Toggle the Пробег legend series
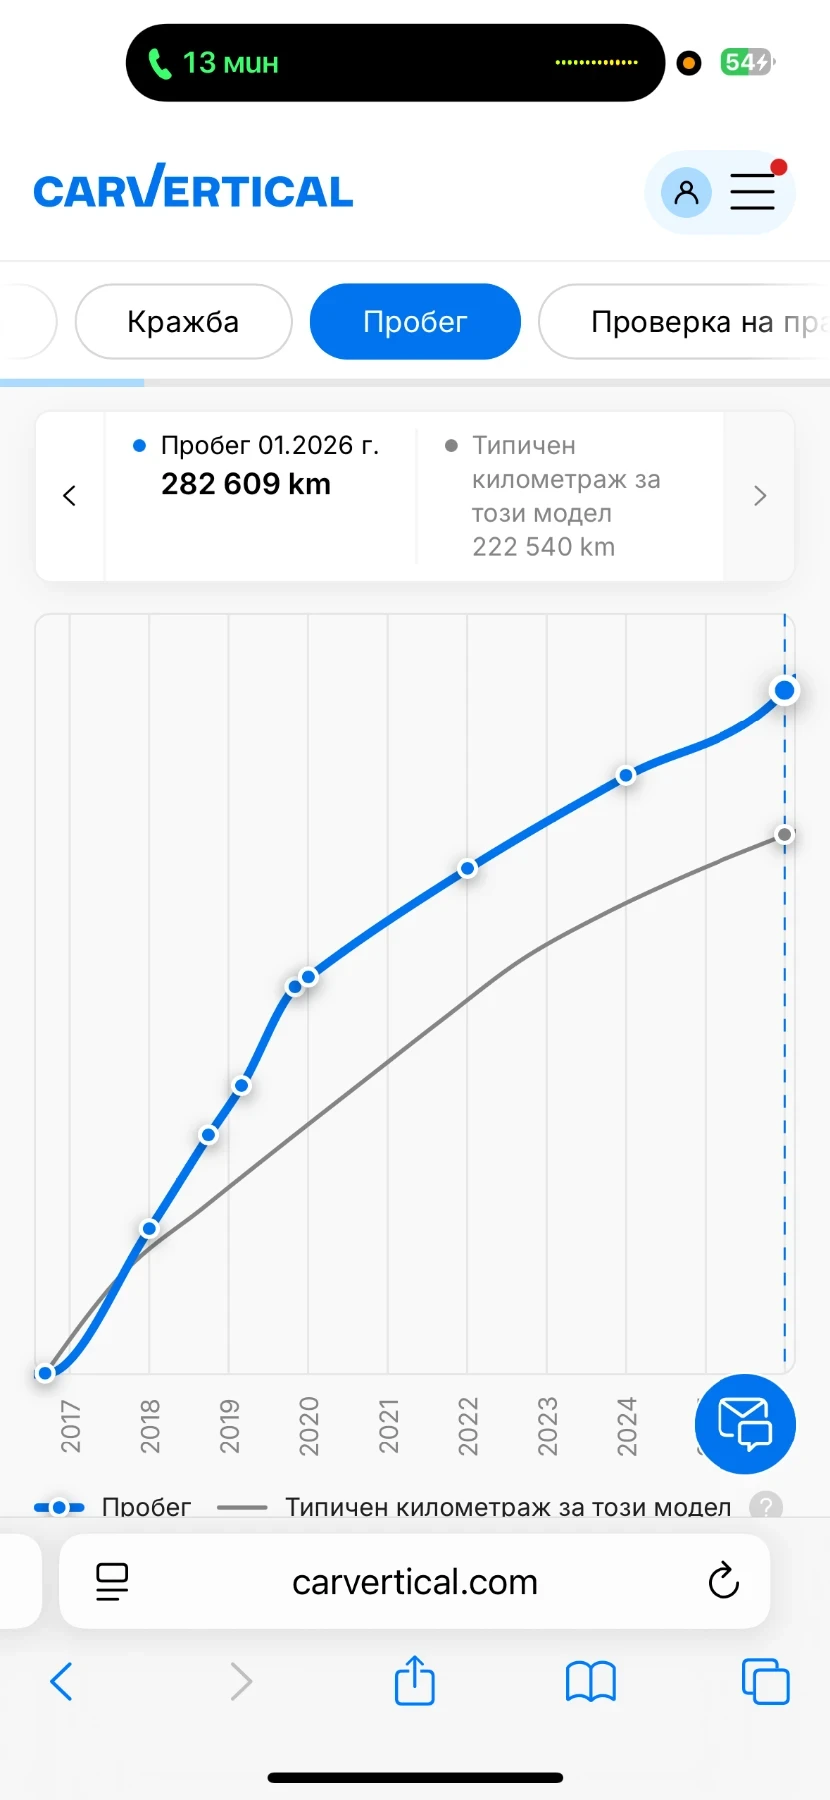This screenshot has width=830, height=1800. 112,1507
